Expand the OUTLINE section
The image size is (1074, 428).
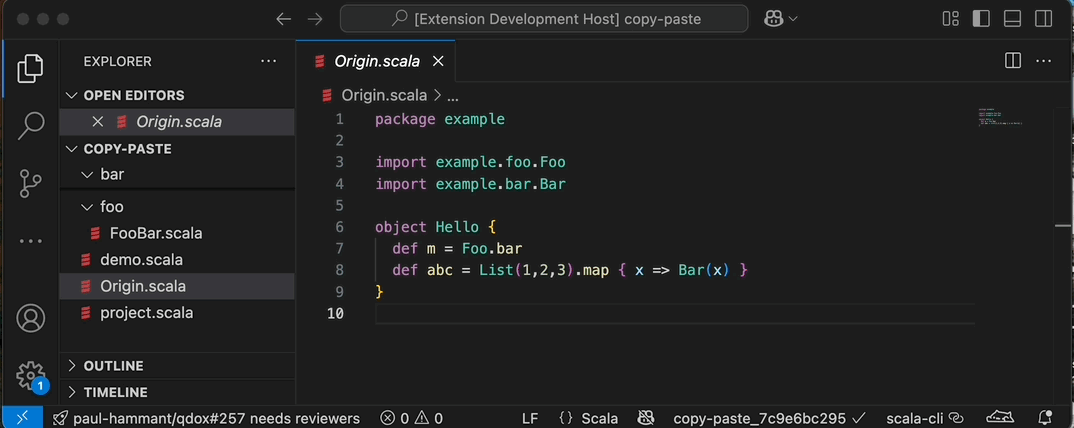(x=113, y=366)
